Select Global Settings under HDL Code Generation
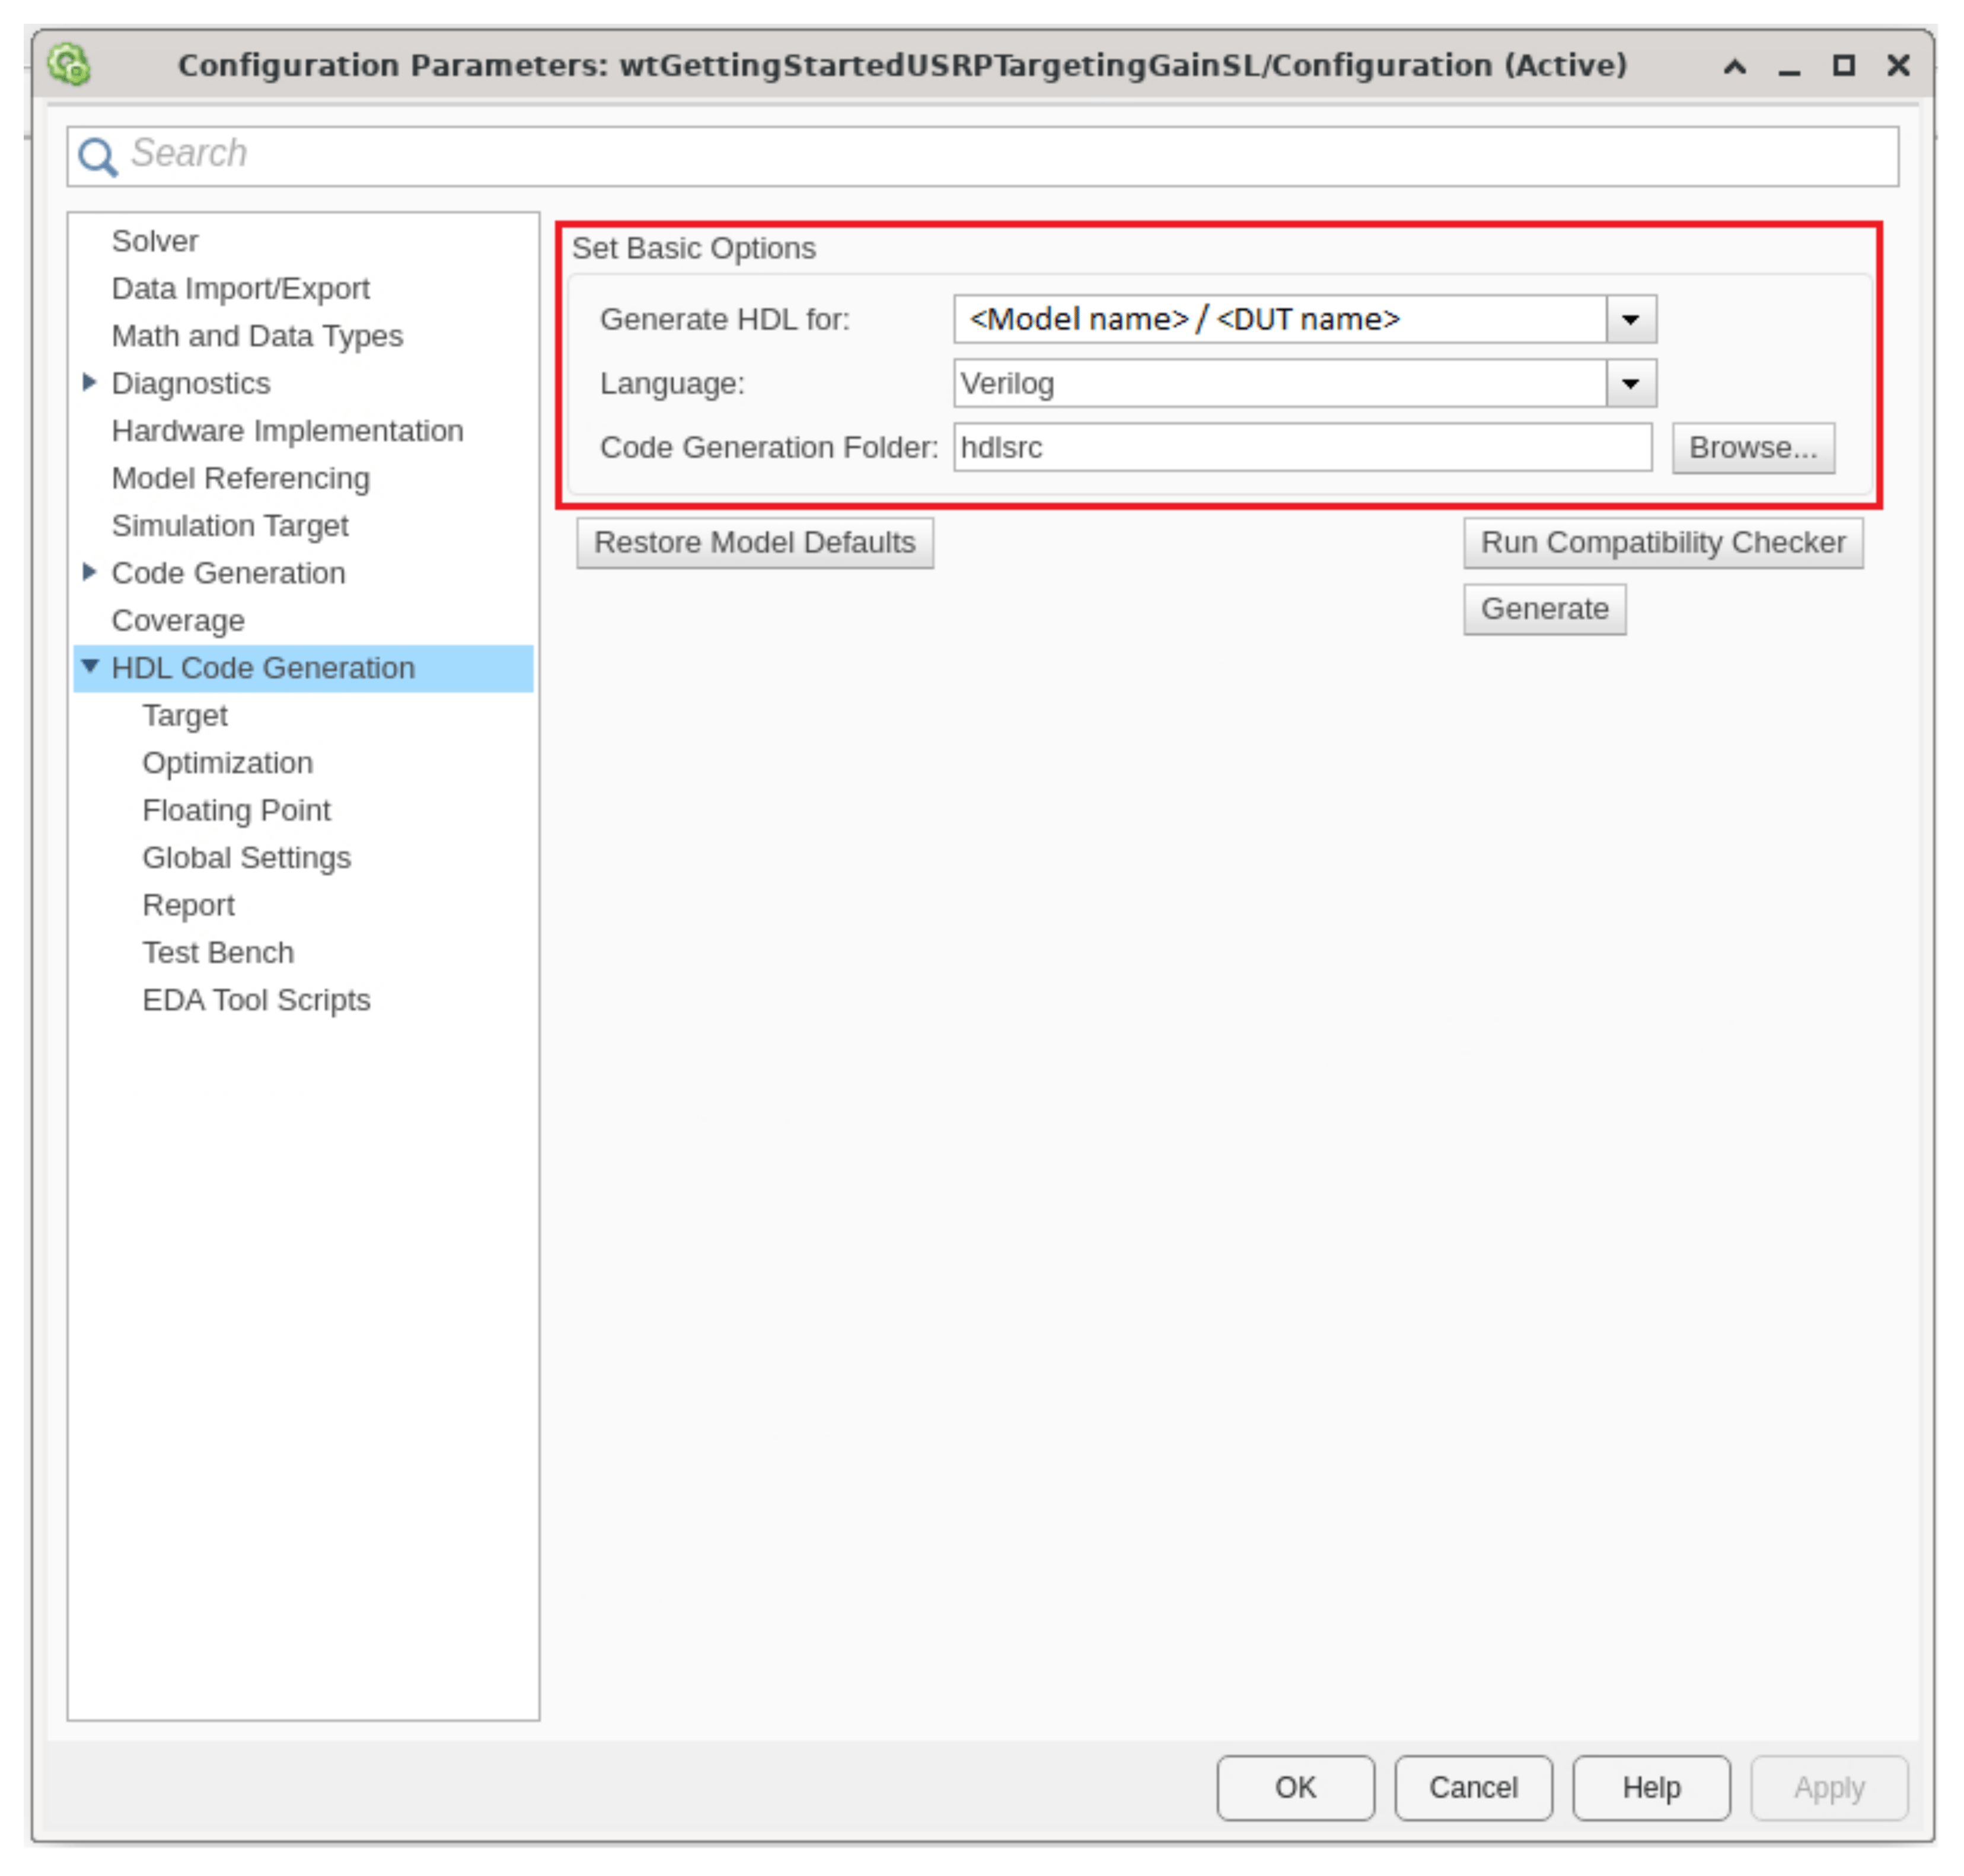This screenshot has height=1876, width=1964. click(x=246, y=857)
